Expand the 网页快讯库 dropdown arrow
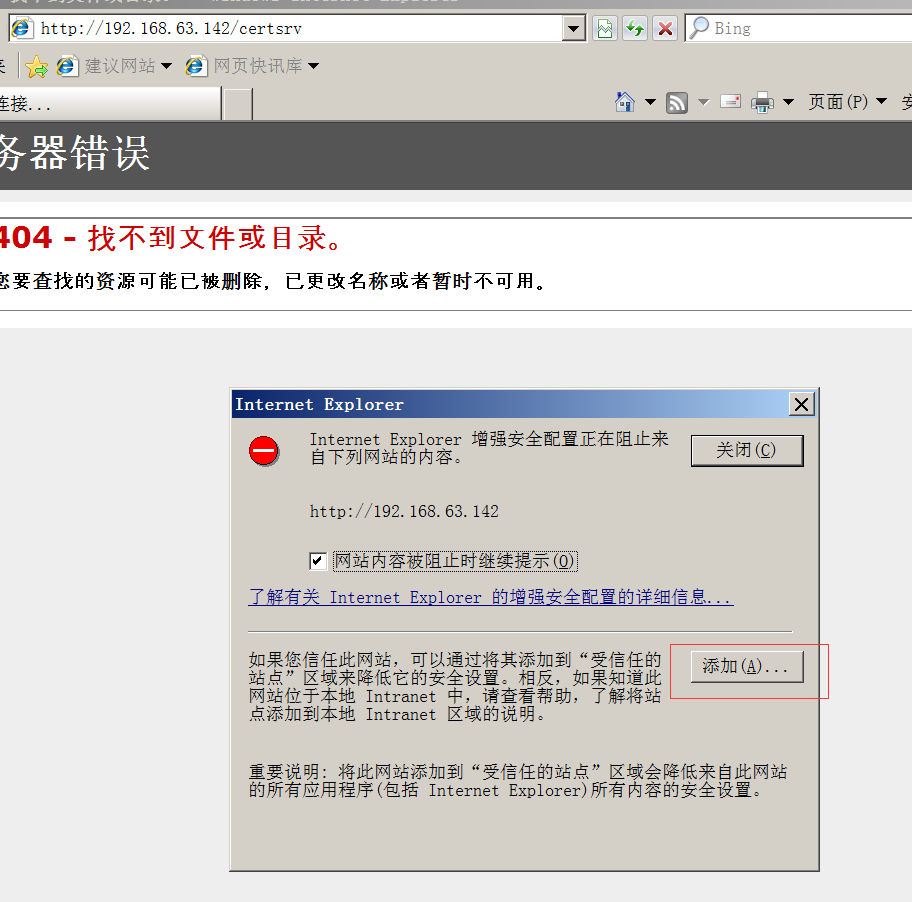The width and height of the screenshot is (912, 902). (x=314, y=66)
